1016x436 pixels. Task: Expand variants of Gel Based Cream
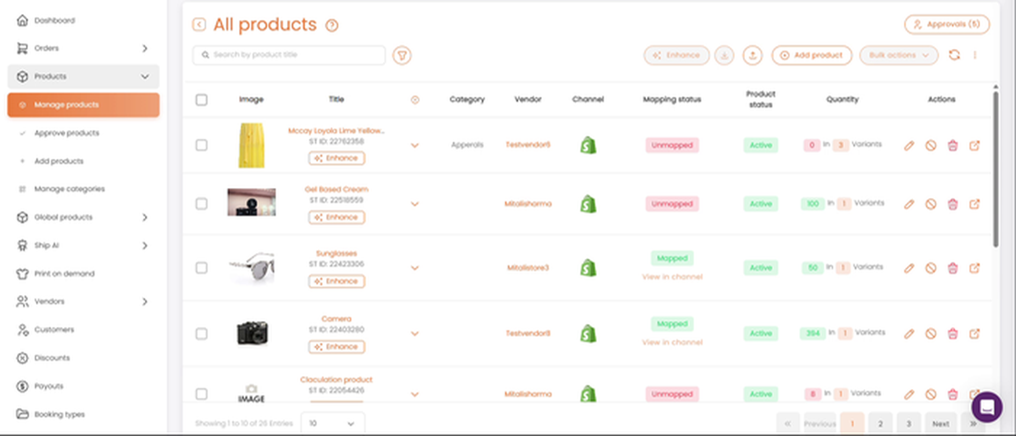pyautogui.click(x=415, y=204)
